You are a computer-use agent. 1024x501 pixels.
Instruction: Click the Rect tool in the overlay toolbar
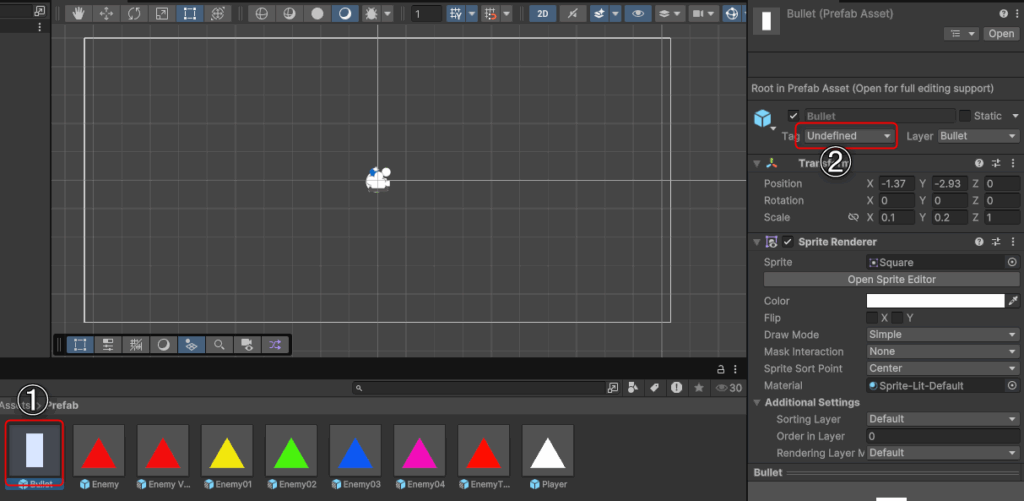(80, 345)
